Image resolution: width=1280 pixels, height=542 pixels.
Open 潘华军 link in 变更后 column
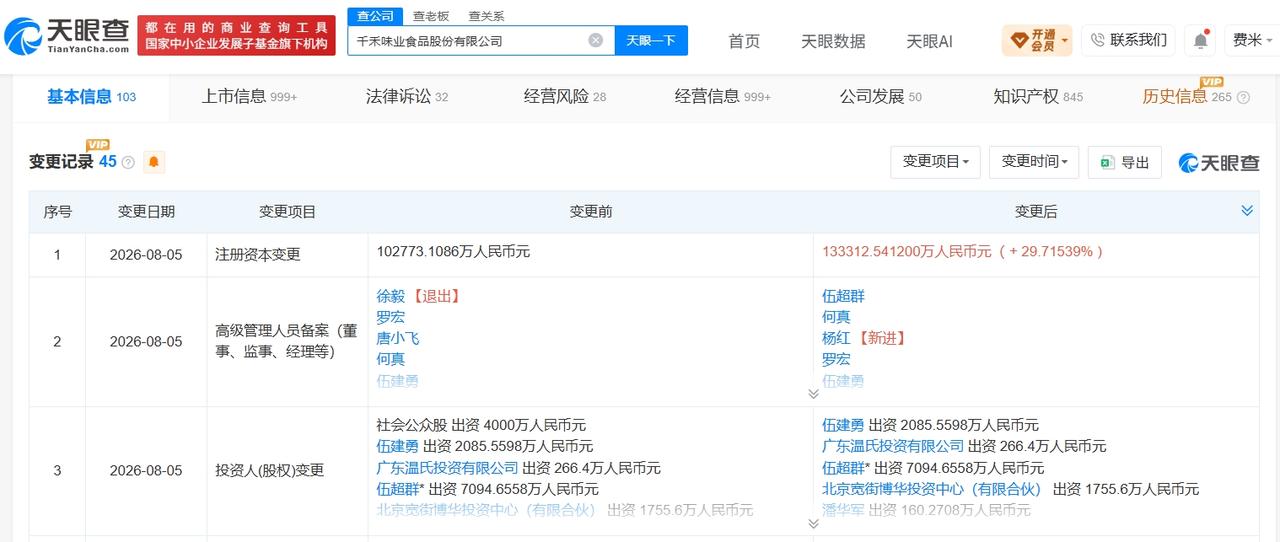pyautogui.click(x=843, y=510)
